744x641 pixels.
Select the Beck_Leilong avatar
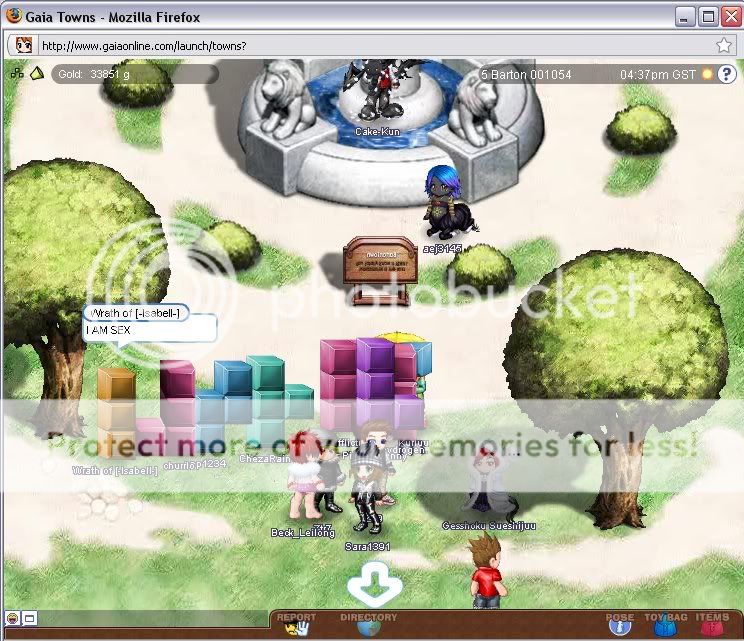[x=305, y=477]
